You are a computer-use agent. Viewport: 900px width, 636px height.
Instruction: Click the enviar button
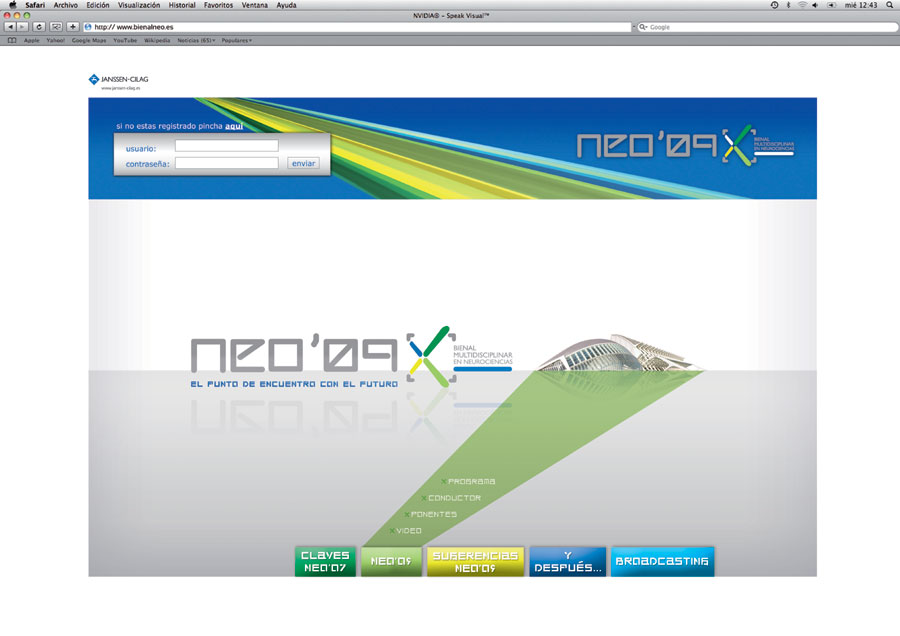point(303,164)
